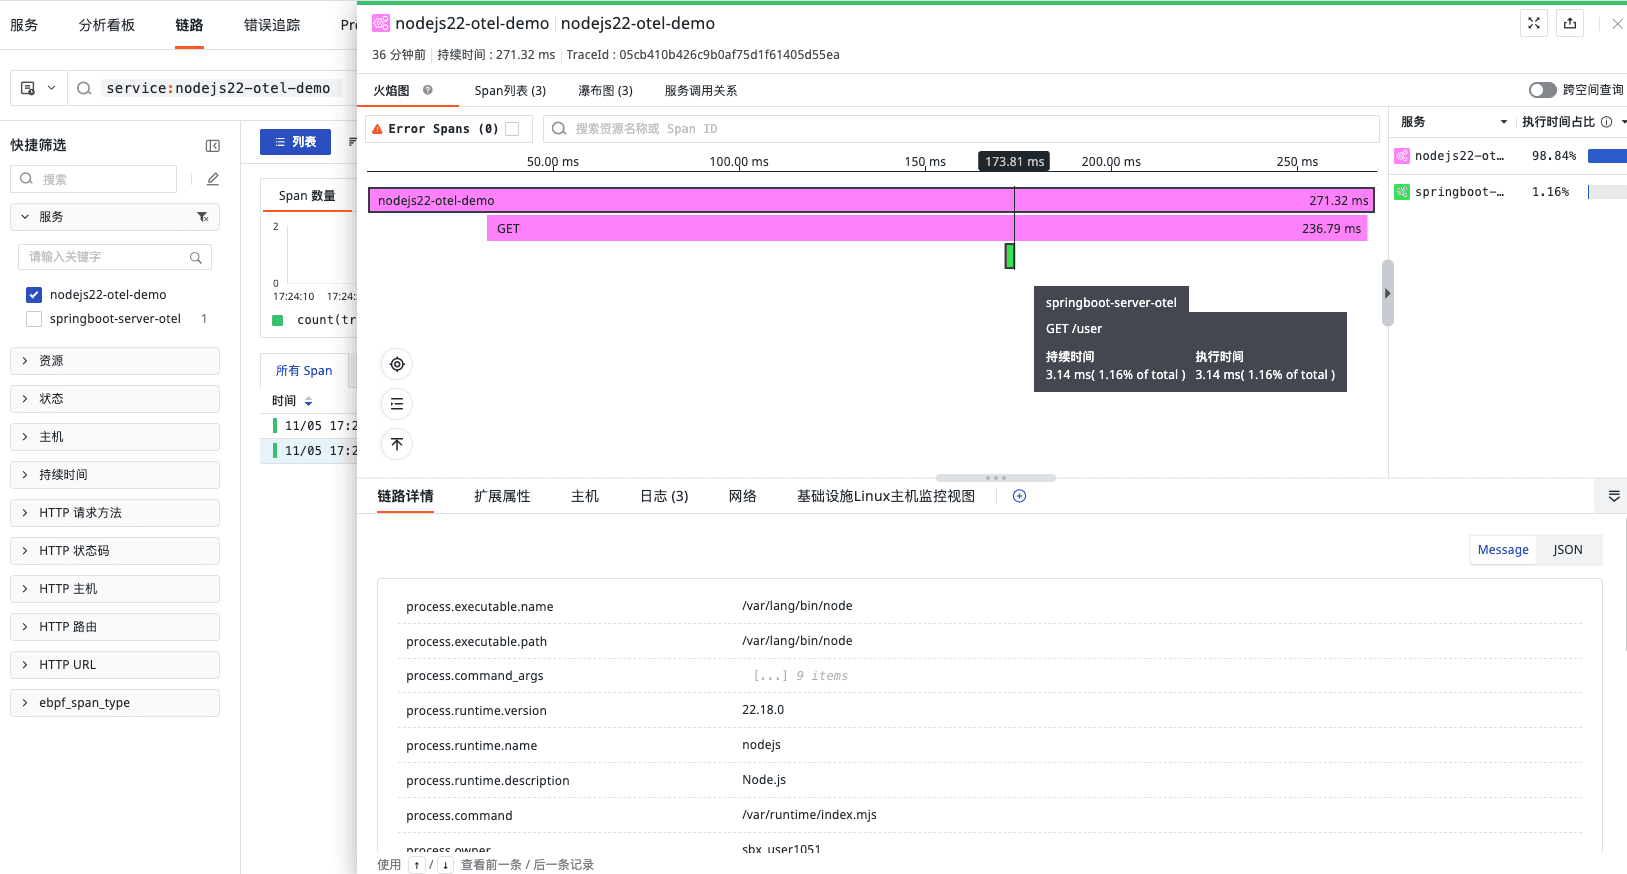Click the nodejs22 service legend icon
Viewport: 1627px width, 874px height.
click(1402, 156)
